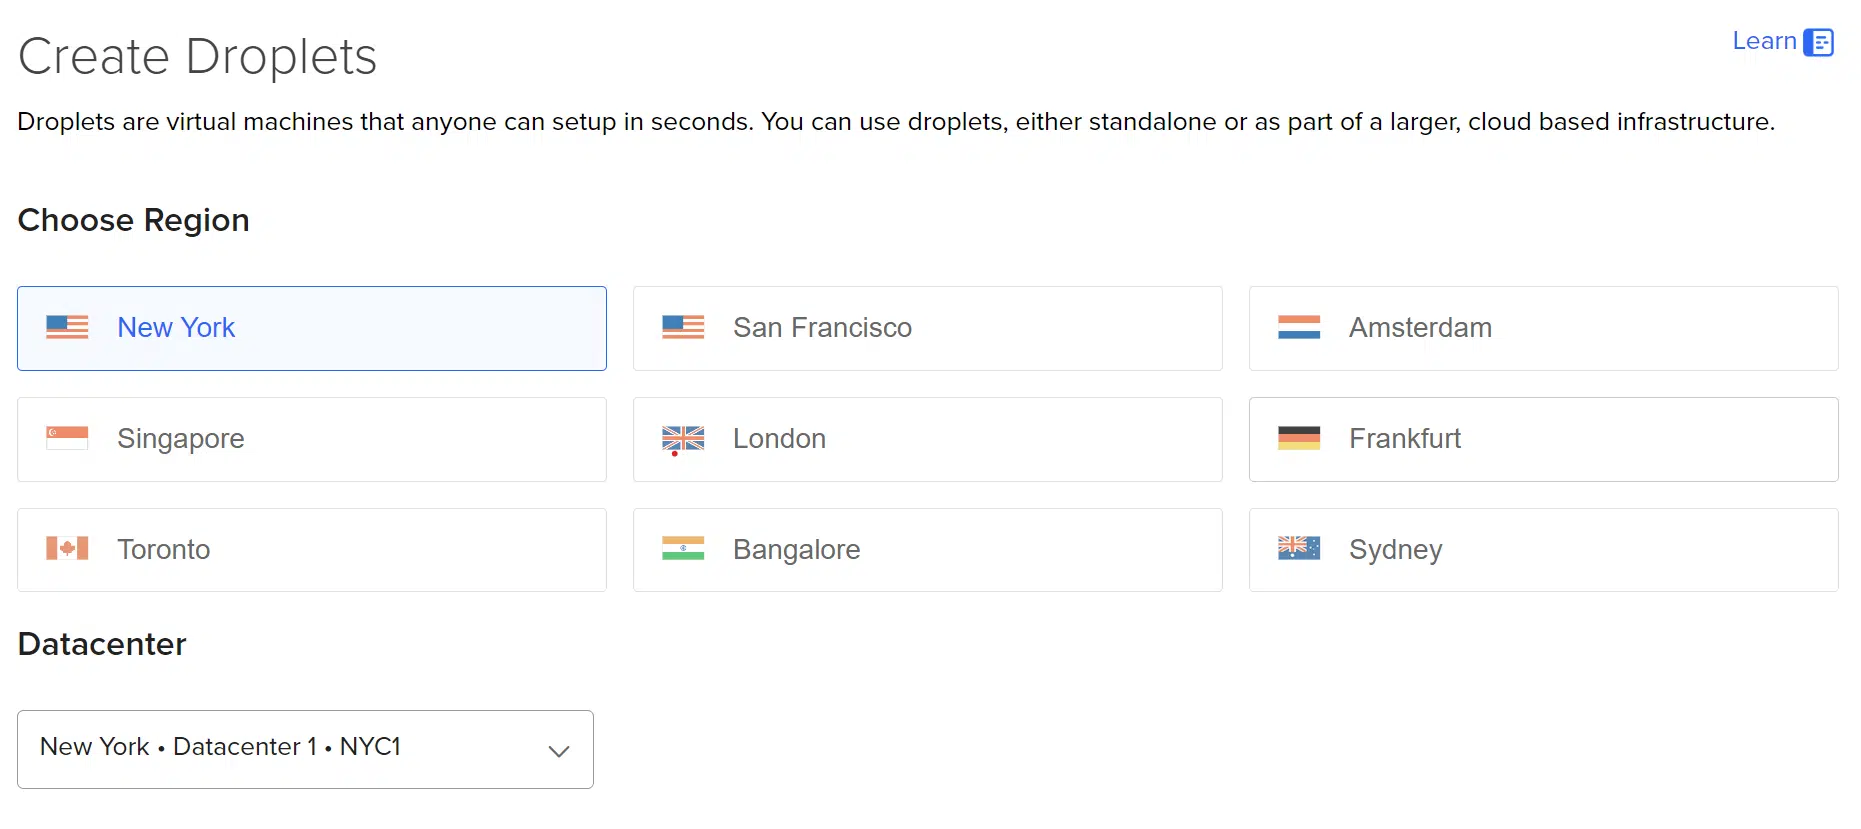The width and height of the screenshot is (1861, 829).
Task: Click the Learn documentation icon
Action: (x=1819, y=42)
